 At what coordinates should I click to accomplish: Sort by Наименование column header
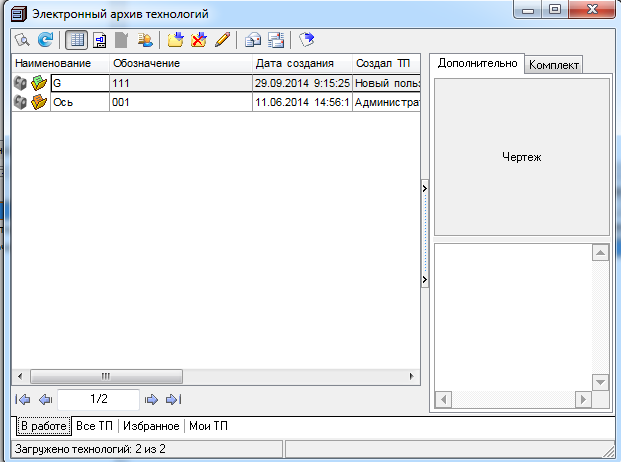click(60, 63)
